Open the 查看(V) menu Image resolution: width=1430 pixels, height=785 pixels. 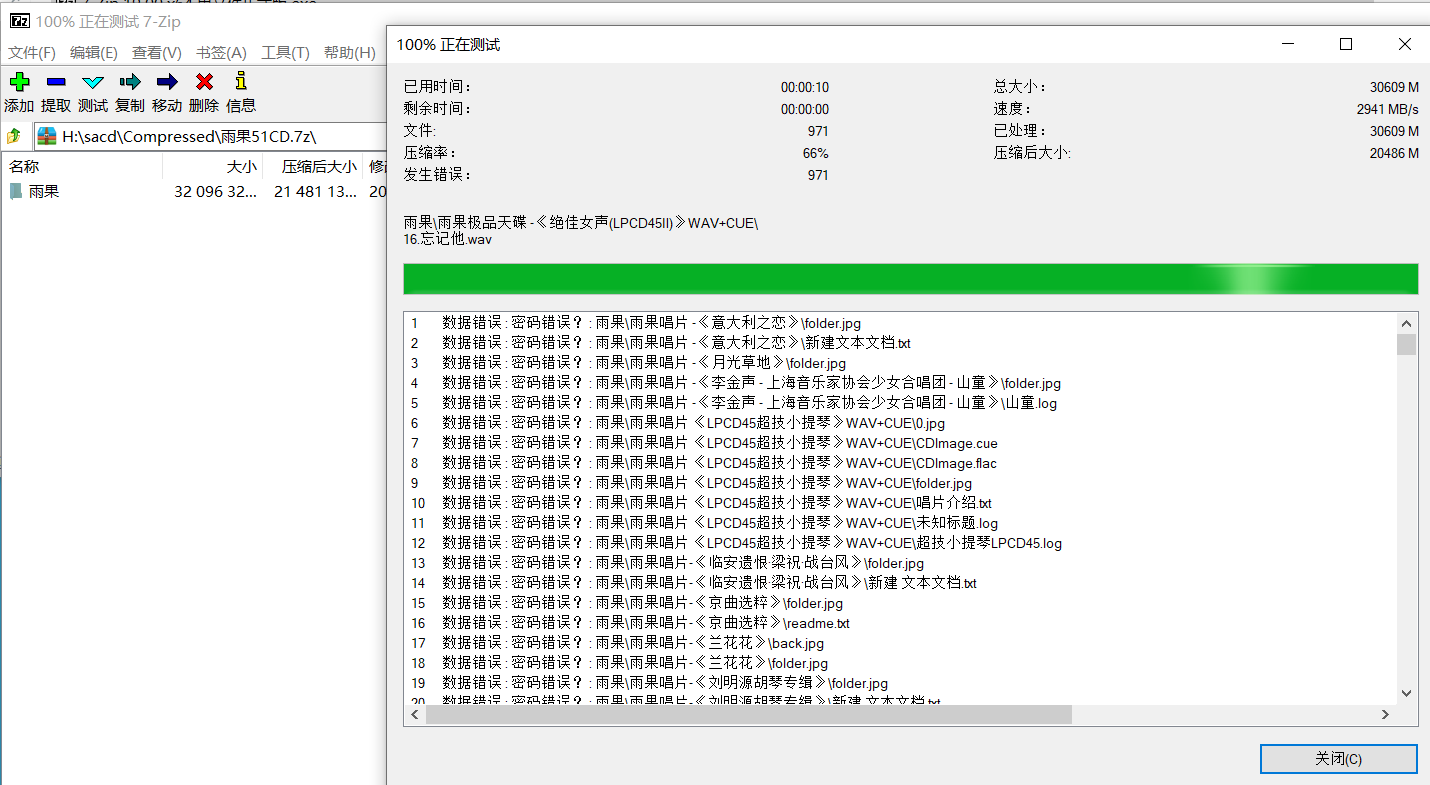[x=157, y=53]
